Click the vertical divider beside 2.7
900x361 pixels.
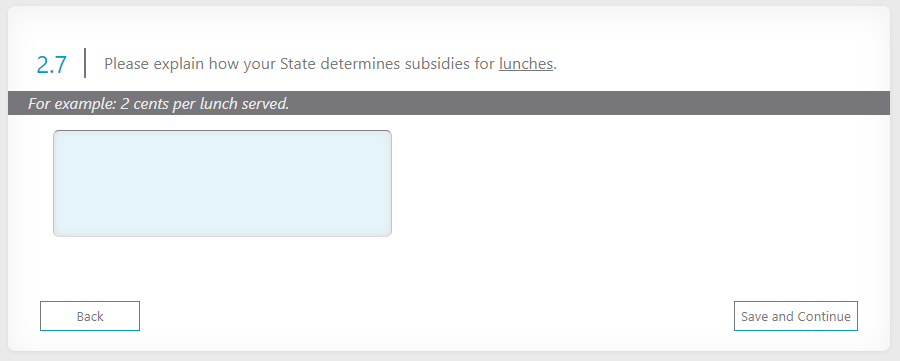tap(85, 63)
